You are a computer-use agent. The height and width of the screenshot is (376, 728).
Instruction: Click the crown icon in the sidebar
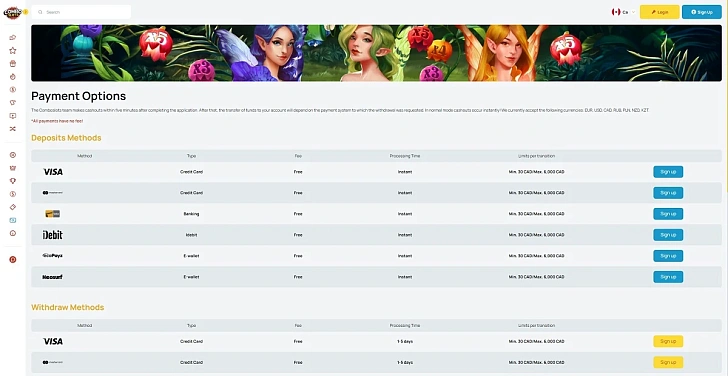[13, 168]
